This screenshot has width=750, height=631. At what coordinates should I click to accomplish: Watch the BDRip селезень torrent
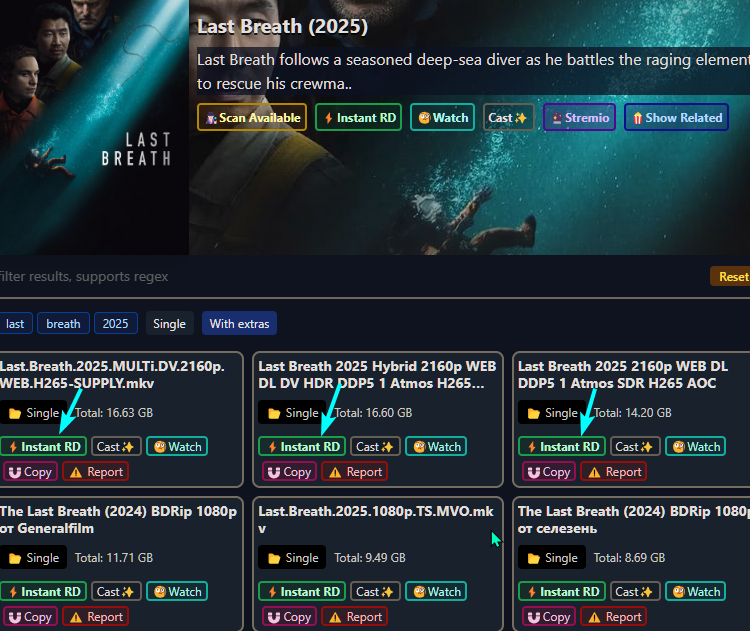click(695, 591)
